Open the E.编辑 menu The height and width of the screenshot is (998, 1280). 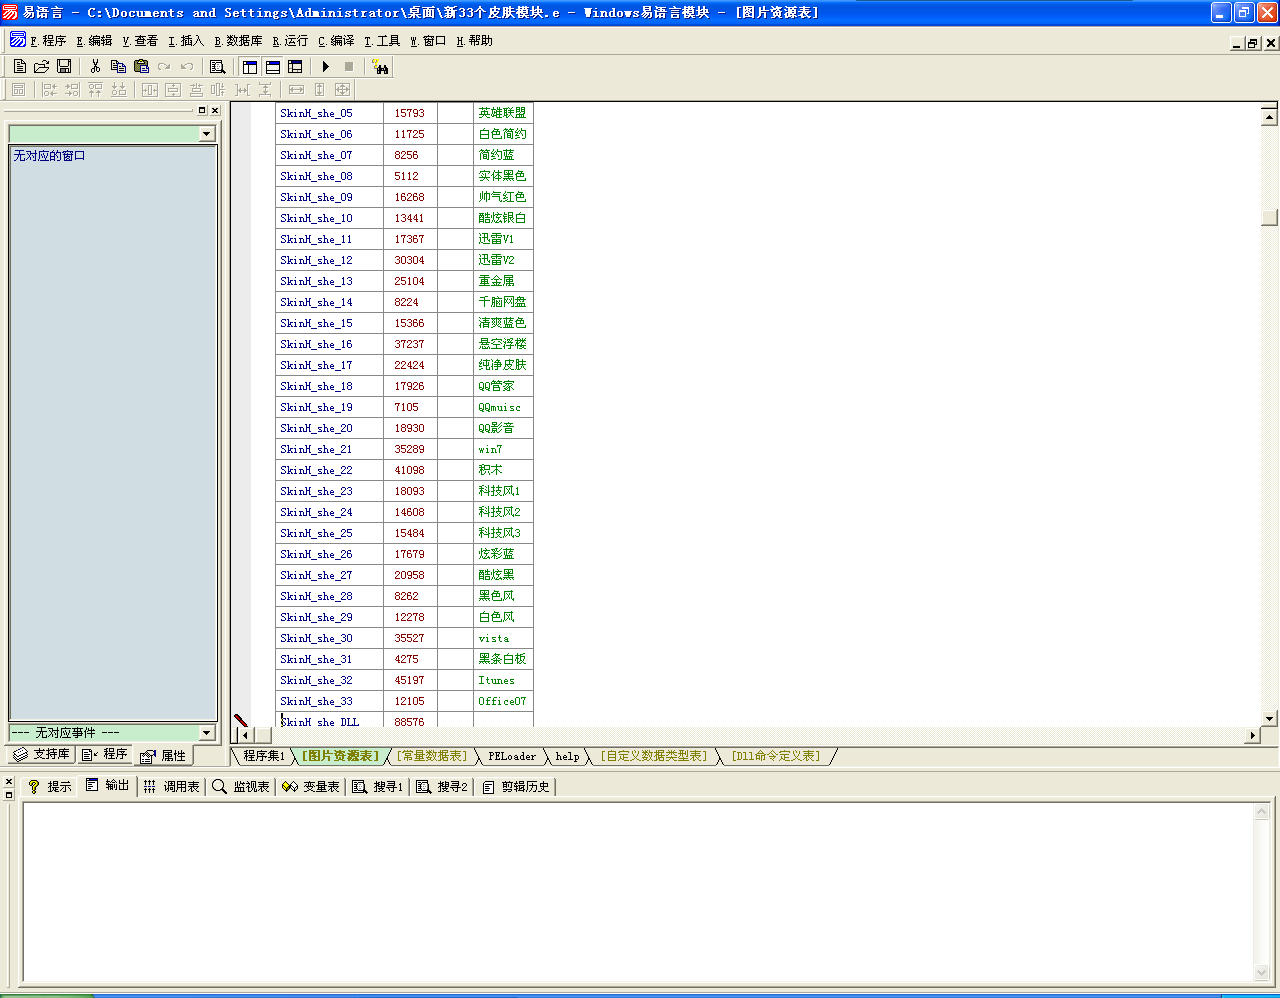point(95,41)
